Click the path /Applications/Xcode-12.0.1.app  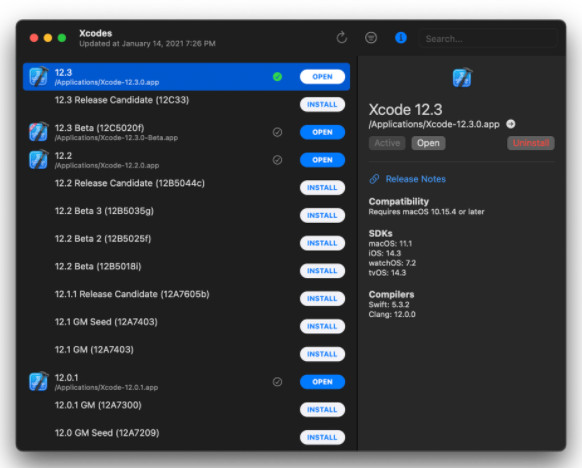[106, 387]
